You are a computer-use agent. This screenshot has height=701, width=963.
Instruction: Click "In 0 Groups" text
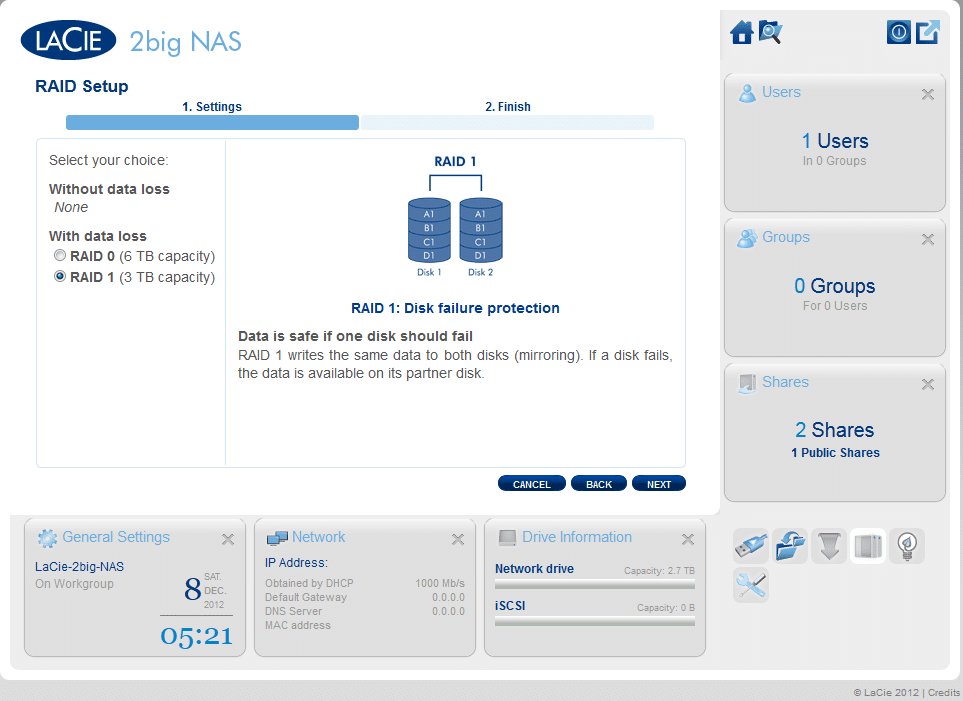835,161
